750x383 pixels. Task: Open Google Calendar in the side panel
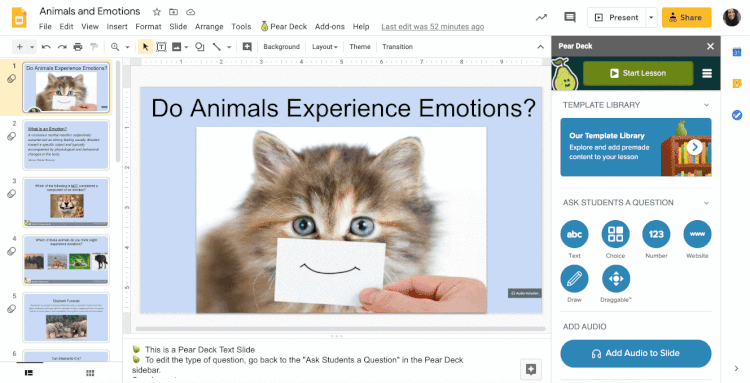[x=737, y=52]
